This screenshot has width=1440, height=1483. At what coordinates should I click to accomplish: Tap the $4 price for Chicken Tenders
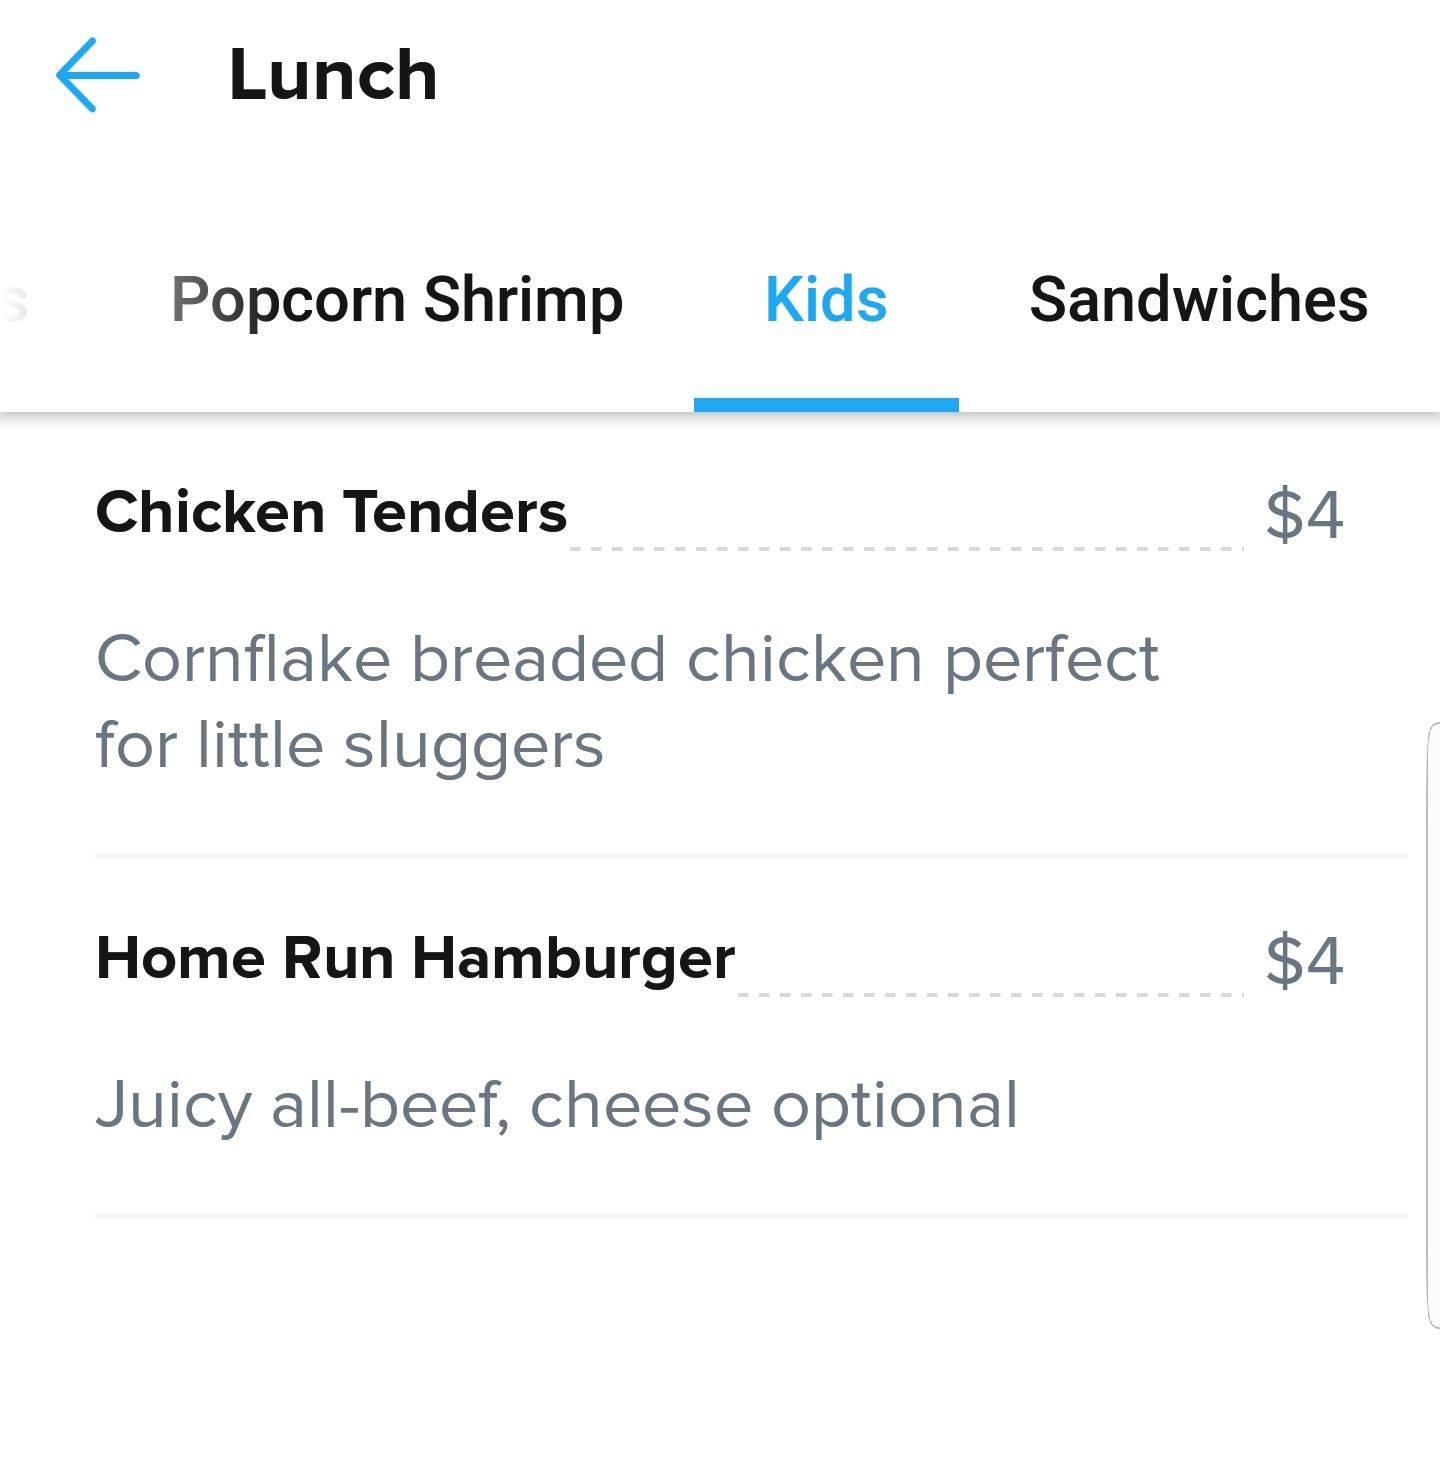point(1304,514)
